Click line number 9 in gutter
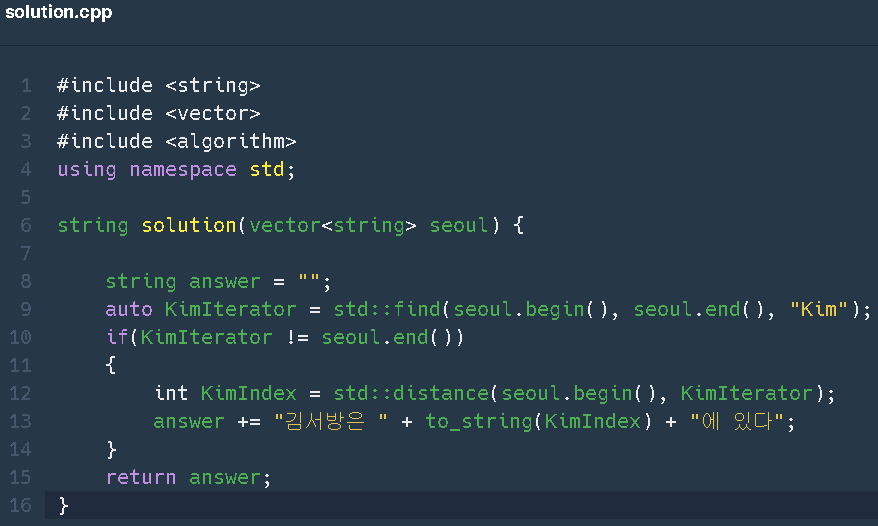The height and width of the screenshot is (526, 878). pyautogui.click(x=26, y=309)
